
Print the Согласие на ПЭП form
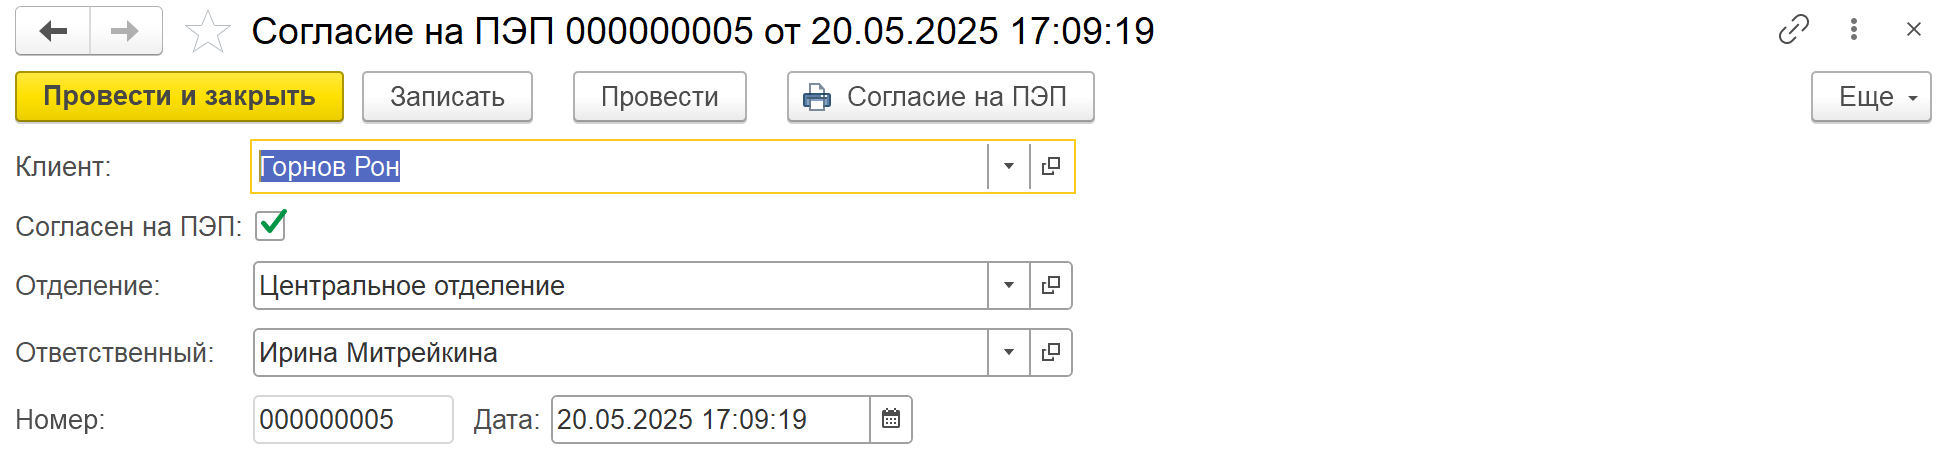tap(941, 97)
